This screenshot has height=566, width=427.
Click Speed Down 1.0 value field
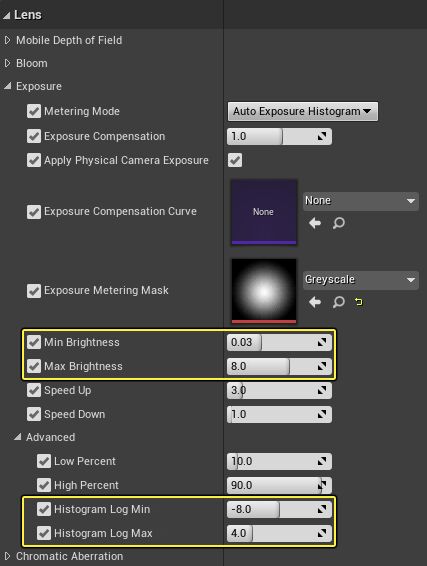[279, 414]
